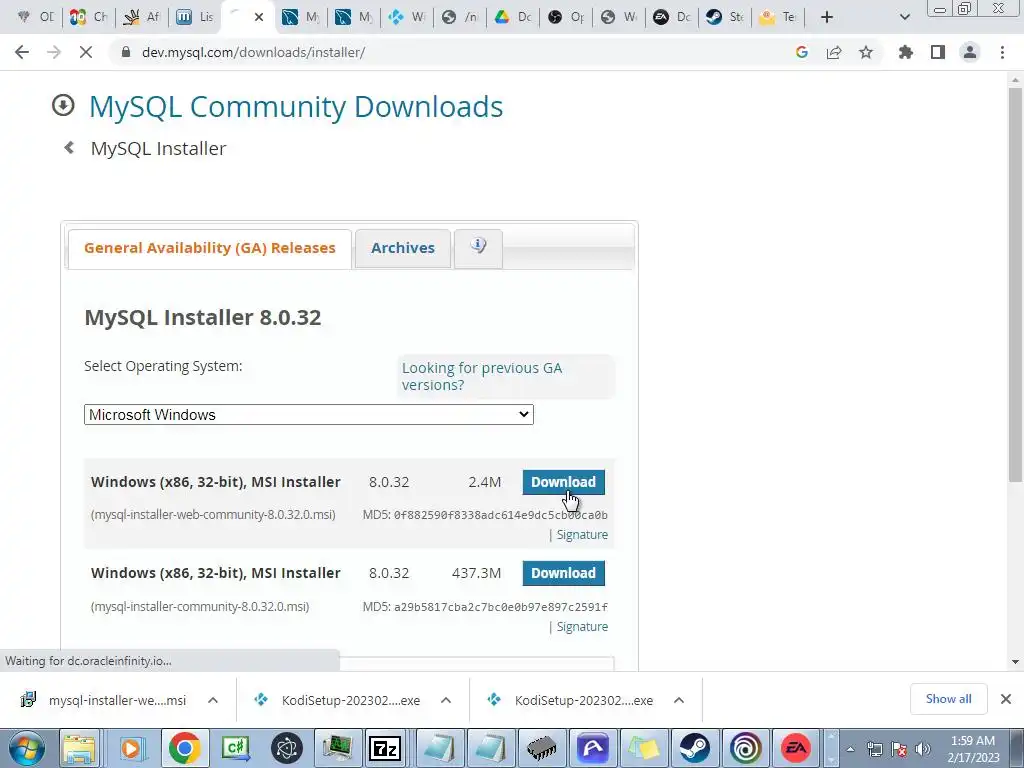1024x768 pixels.
Task: Switch to the EA tab
Action: click(672, 17)
